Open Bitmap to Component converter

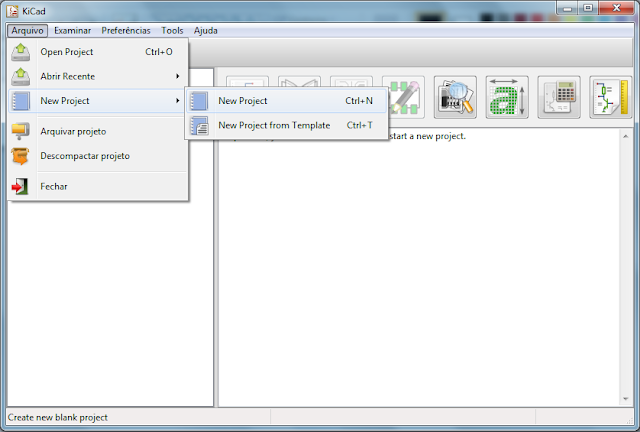pos(507,97)
